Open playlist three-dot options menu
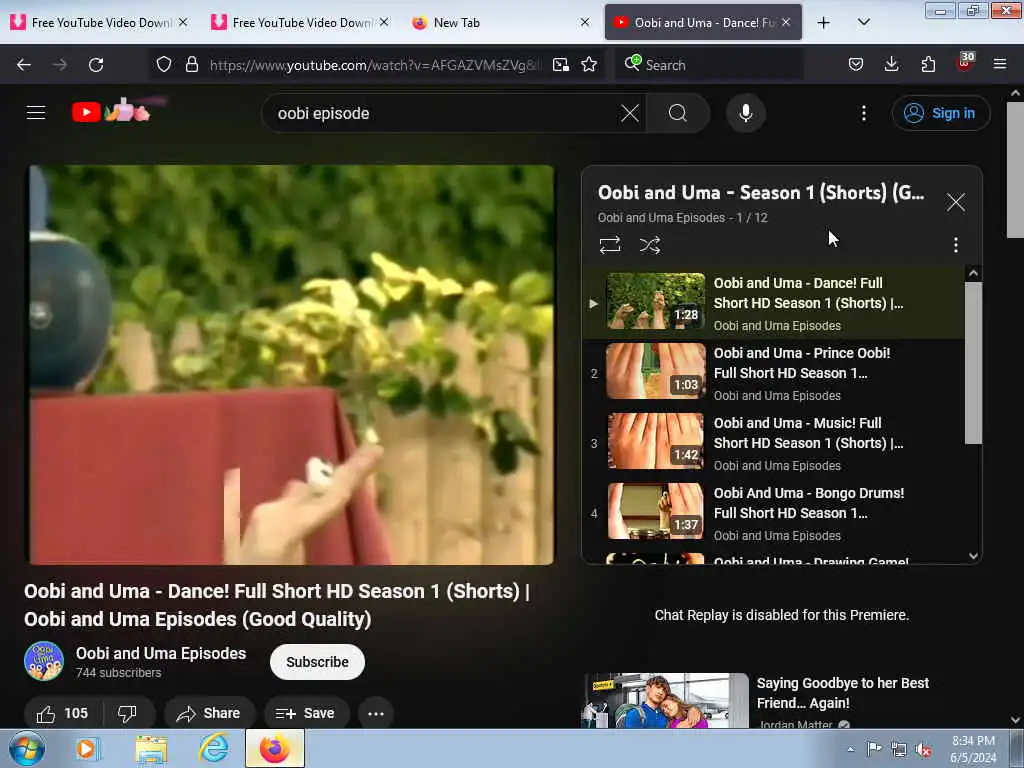This screenshot has width=1024, height=768. click(x=955, y=245)
